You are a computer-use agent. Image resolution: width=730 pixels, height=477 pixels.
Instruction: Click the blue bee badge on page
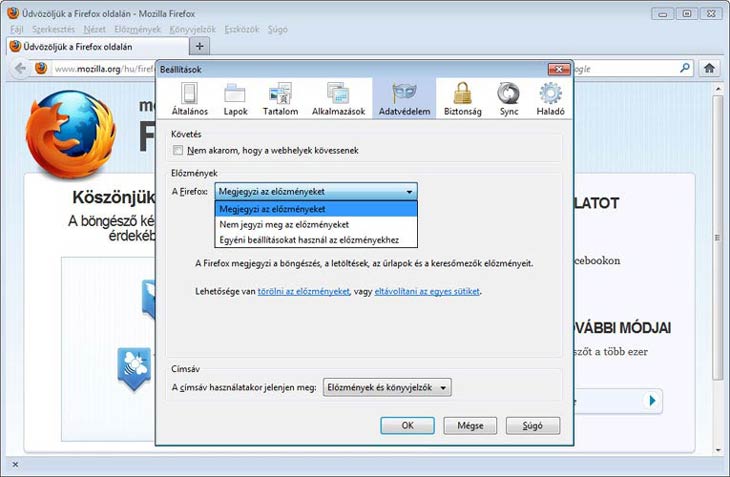pyautogui.click(x=134, y=368)
